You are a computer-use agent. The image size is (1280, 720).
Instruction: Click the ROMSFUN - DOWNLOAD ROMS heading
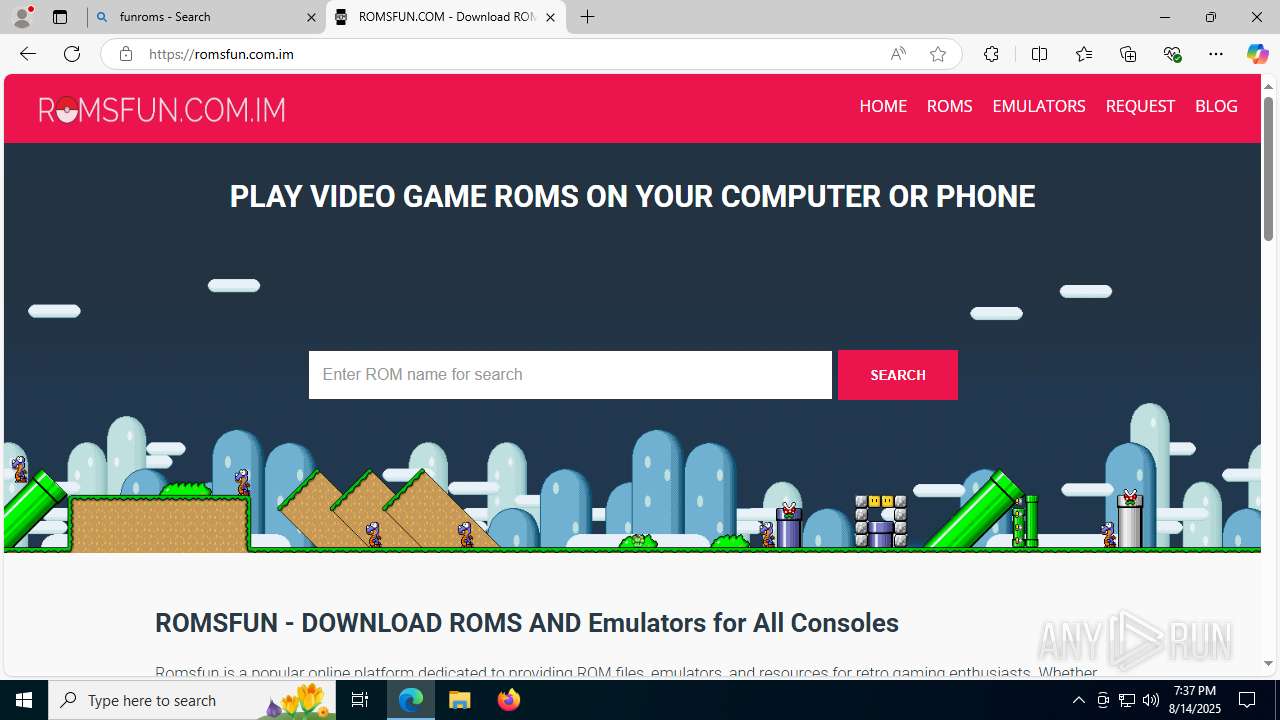[527, 623]
